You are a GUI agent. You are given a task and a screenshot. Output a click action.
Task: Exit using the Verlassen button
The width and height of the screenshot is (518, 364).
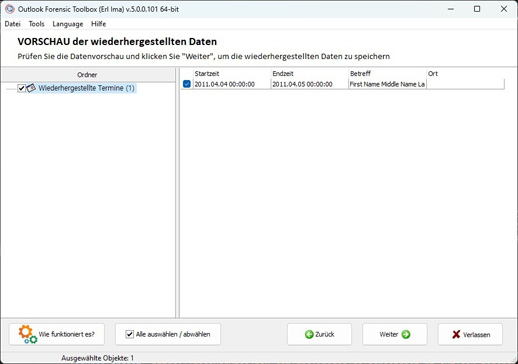(x=470, y=334)
